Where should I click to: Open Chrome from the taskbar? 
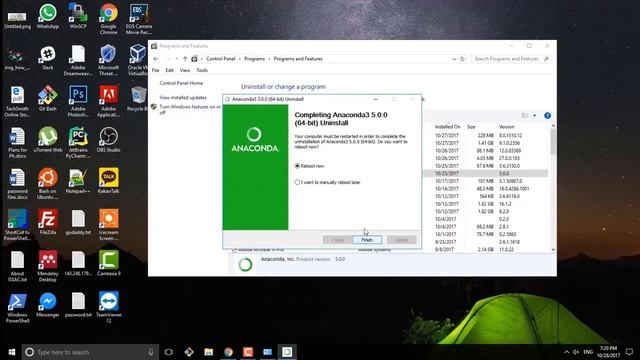coord(228,352)
